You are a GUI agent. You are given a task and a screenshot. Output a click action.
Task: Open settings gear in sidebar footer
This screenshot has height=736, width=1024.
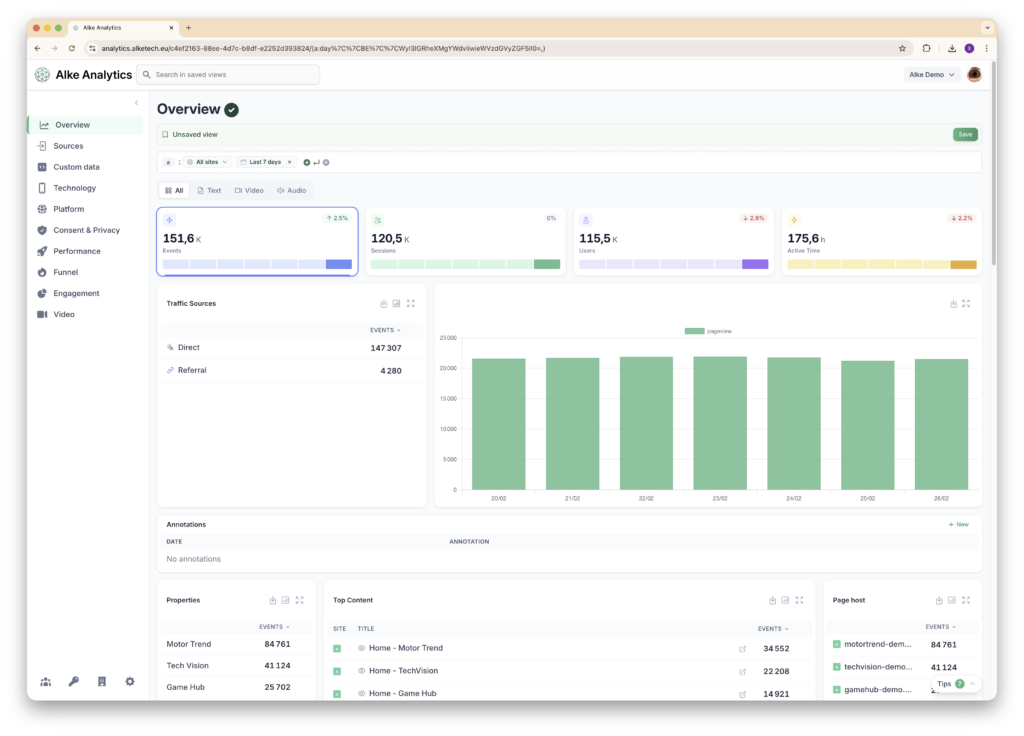(x=130, y=681)
